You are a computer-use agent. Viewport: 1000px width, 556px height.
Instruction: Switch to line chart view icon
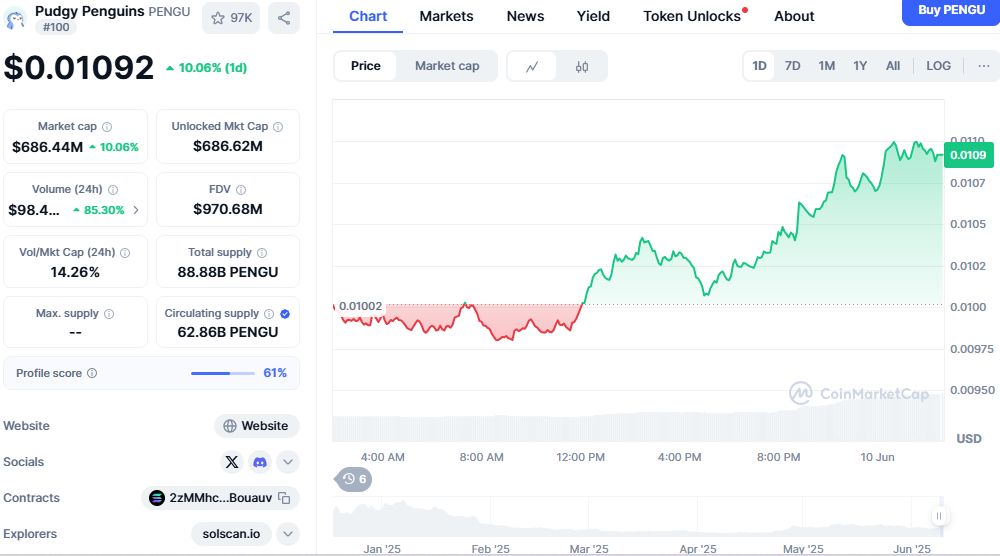(x=532, y=66)
